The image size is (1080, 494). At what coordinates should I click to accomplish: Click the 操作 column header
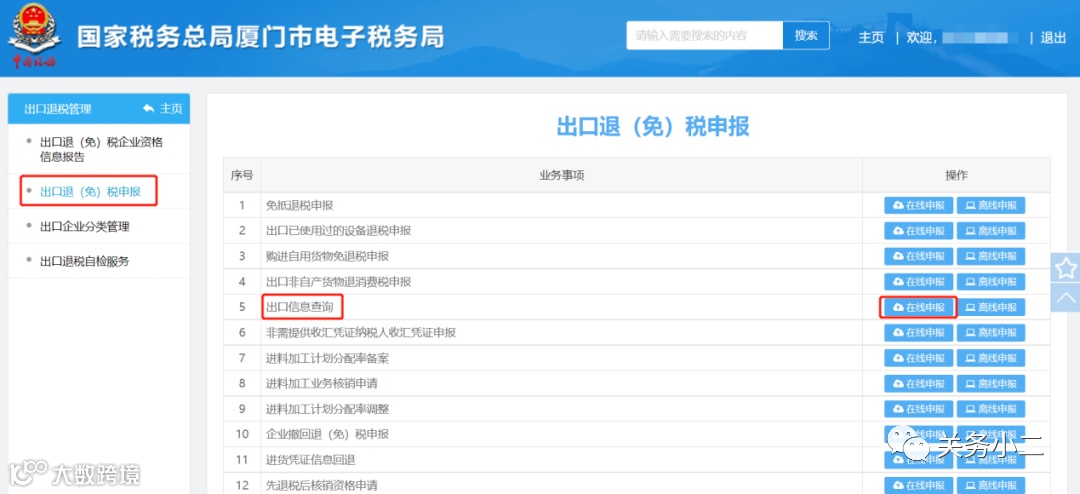(x=957, y=176)
